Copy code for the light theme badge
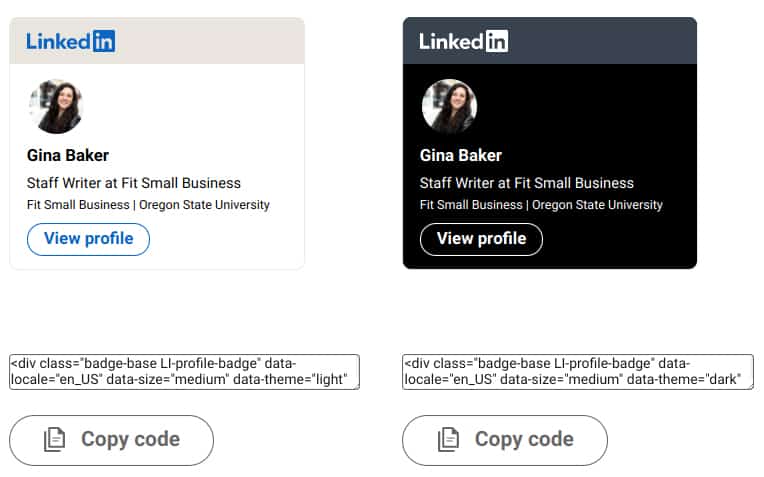Screen dimensions: 764x477 click(x=112, y=440)
